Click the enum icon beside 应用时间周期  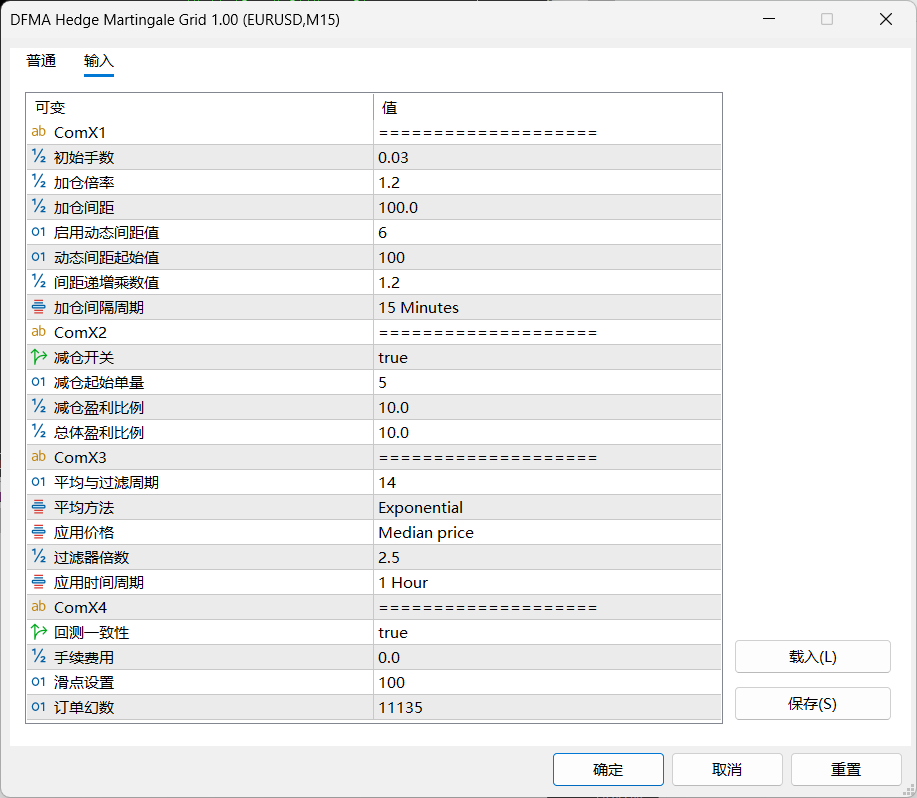39,582
